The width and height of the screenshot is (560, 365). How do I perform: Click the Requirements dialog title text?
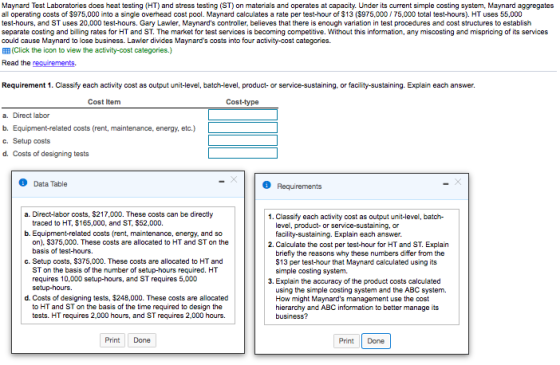299,186
